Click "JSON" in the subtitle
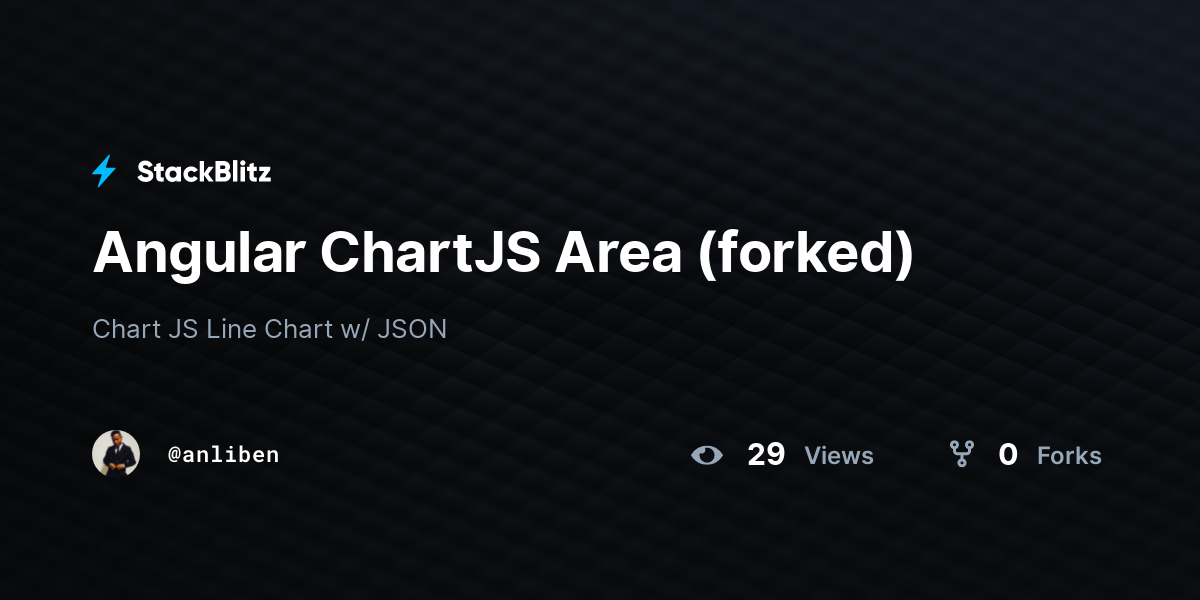Image resolution: width=1200 pixels, height=600 pixels. pyautogui.click(x=412, y=329)
